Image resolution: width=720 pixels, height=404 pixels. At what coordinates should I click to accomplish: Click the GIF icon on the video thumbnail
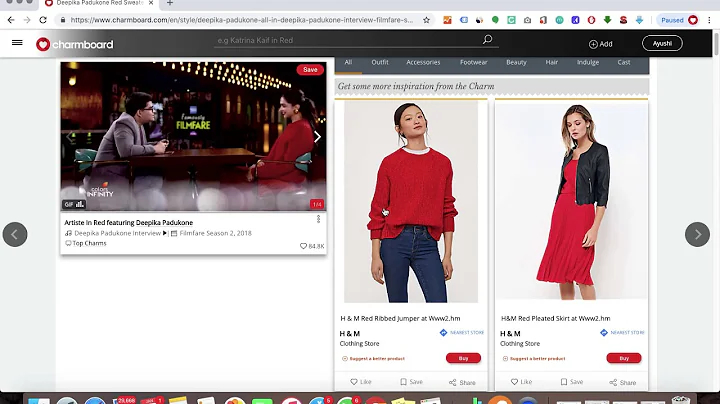tap(74, 204)
